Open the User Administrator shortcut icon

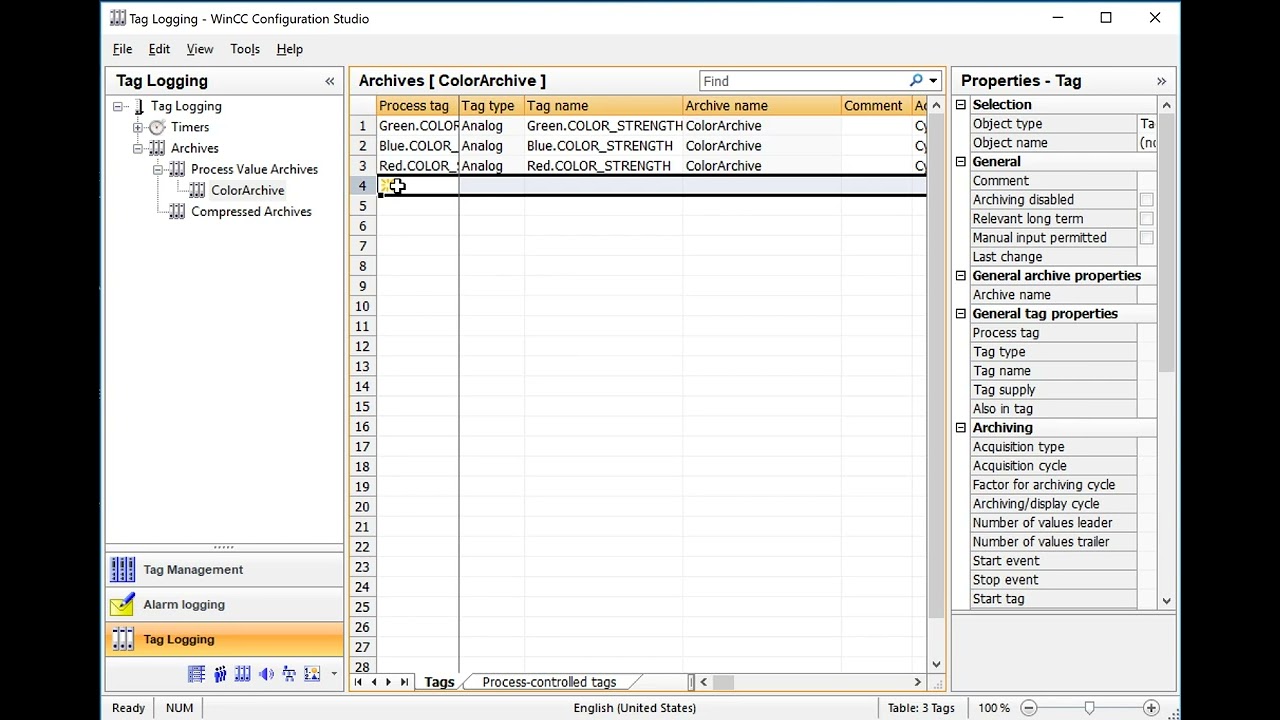coord(220,674)
